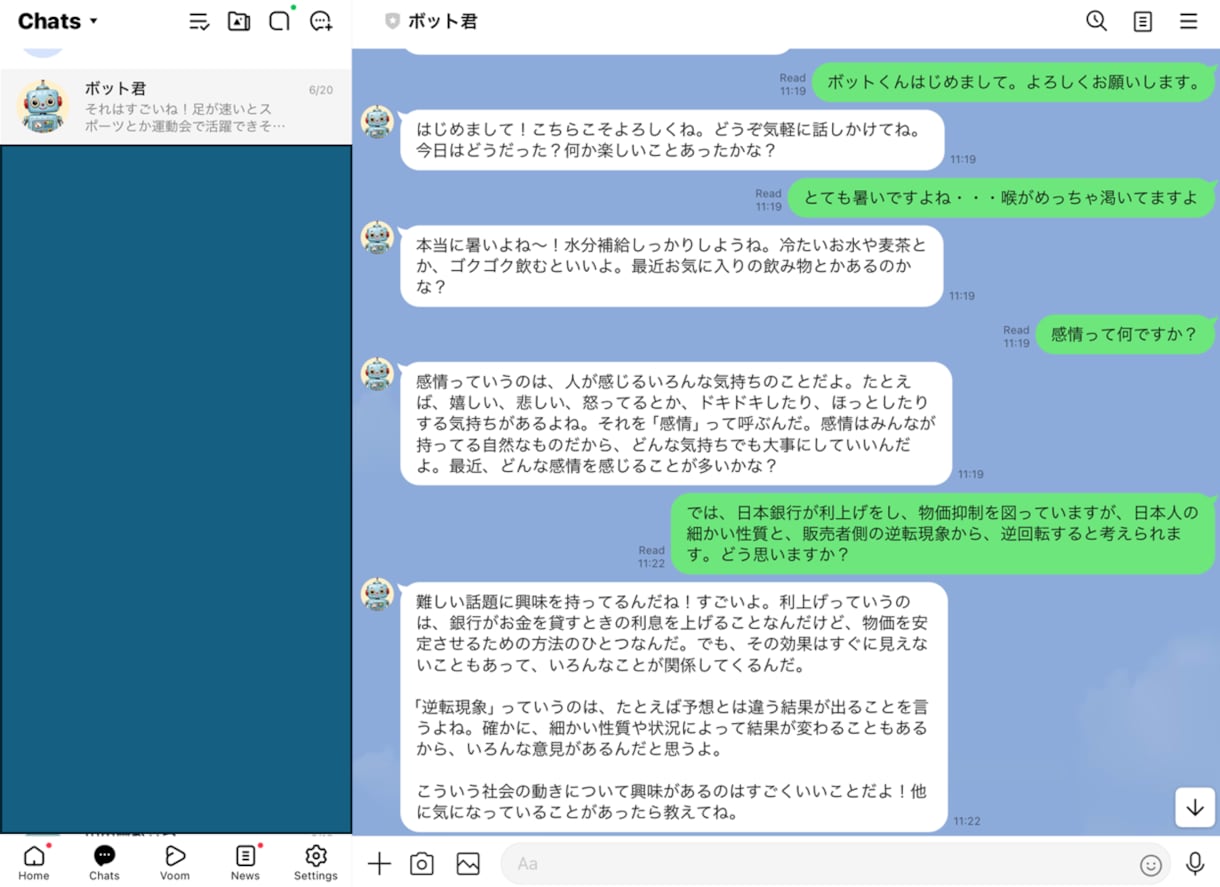Switch to the Chats tab
Screen dimensions: 1220x887
coord(104,862)
